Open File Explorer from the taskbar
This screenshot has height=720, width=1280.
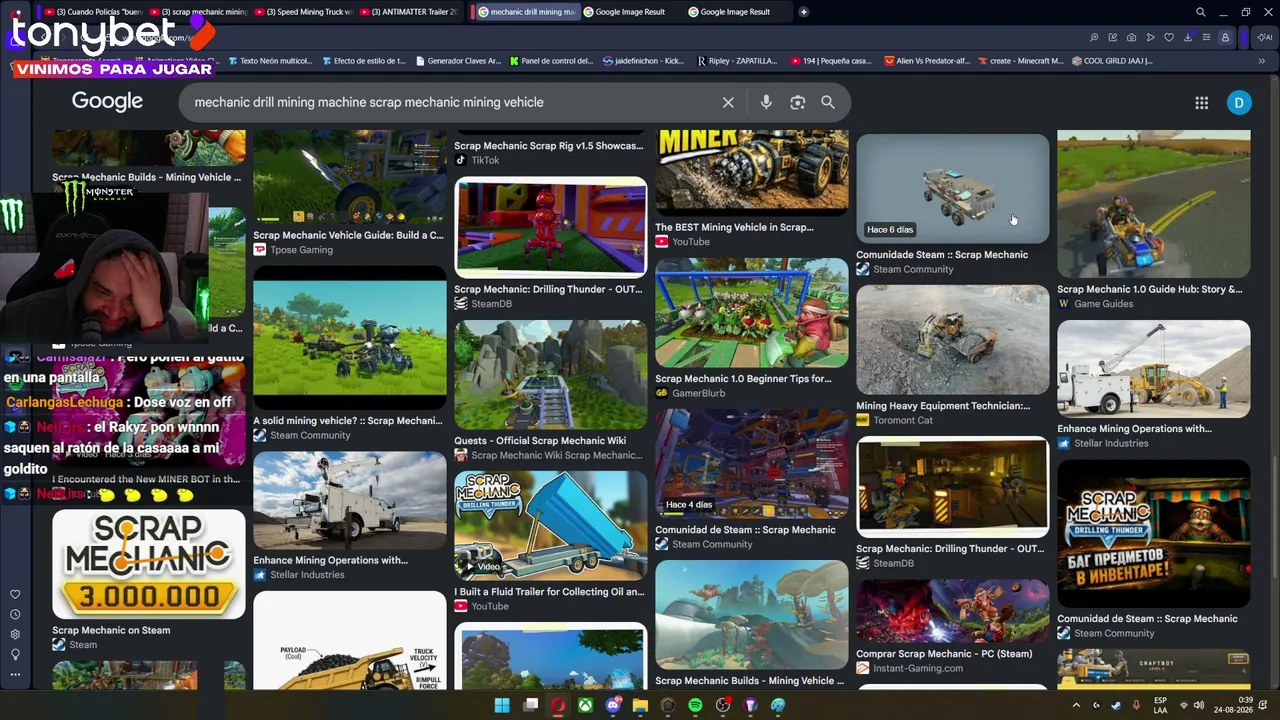(x=640, y=706)
